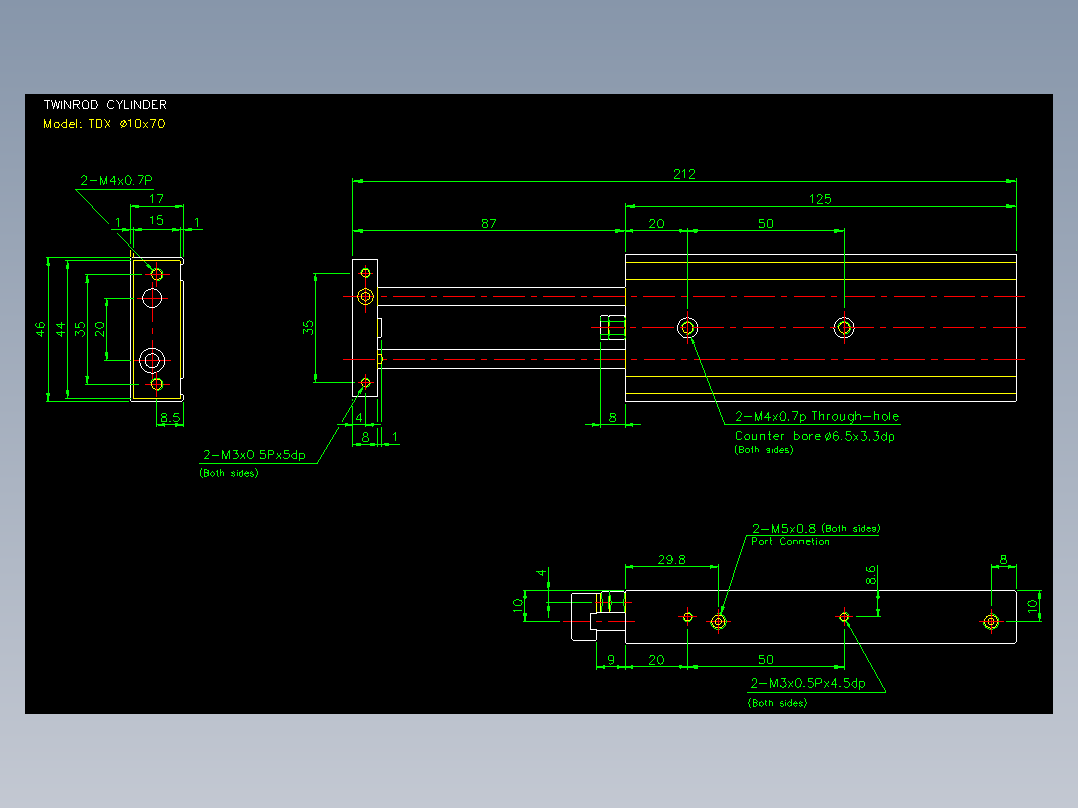Click the 87 rod length dimension
This screenshot has width=1078, height=808.
489,223
